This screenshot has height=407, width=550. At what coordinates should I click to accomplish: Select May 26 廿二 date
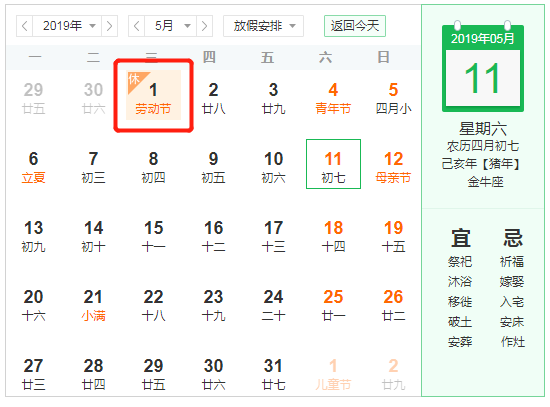[x=393, y=306]
